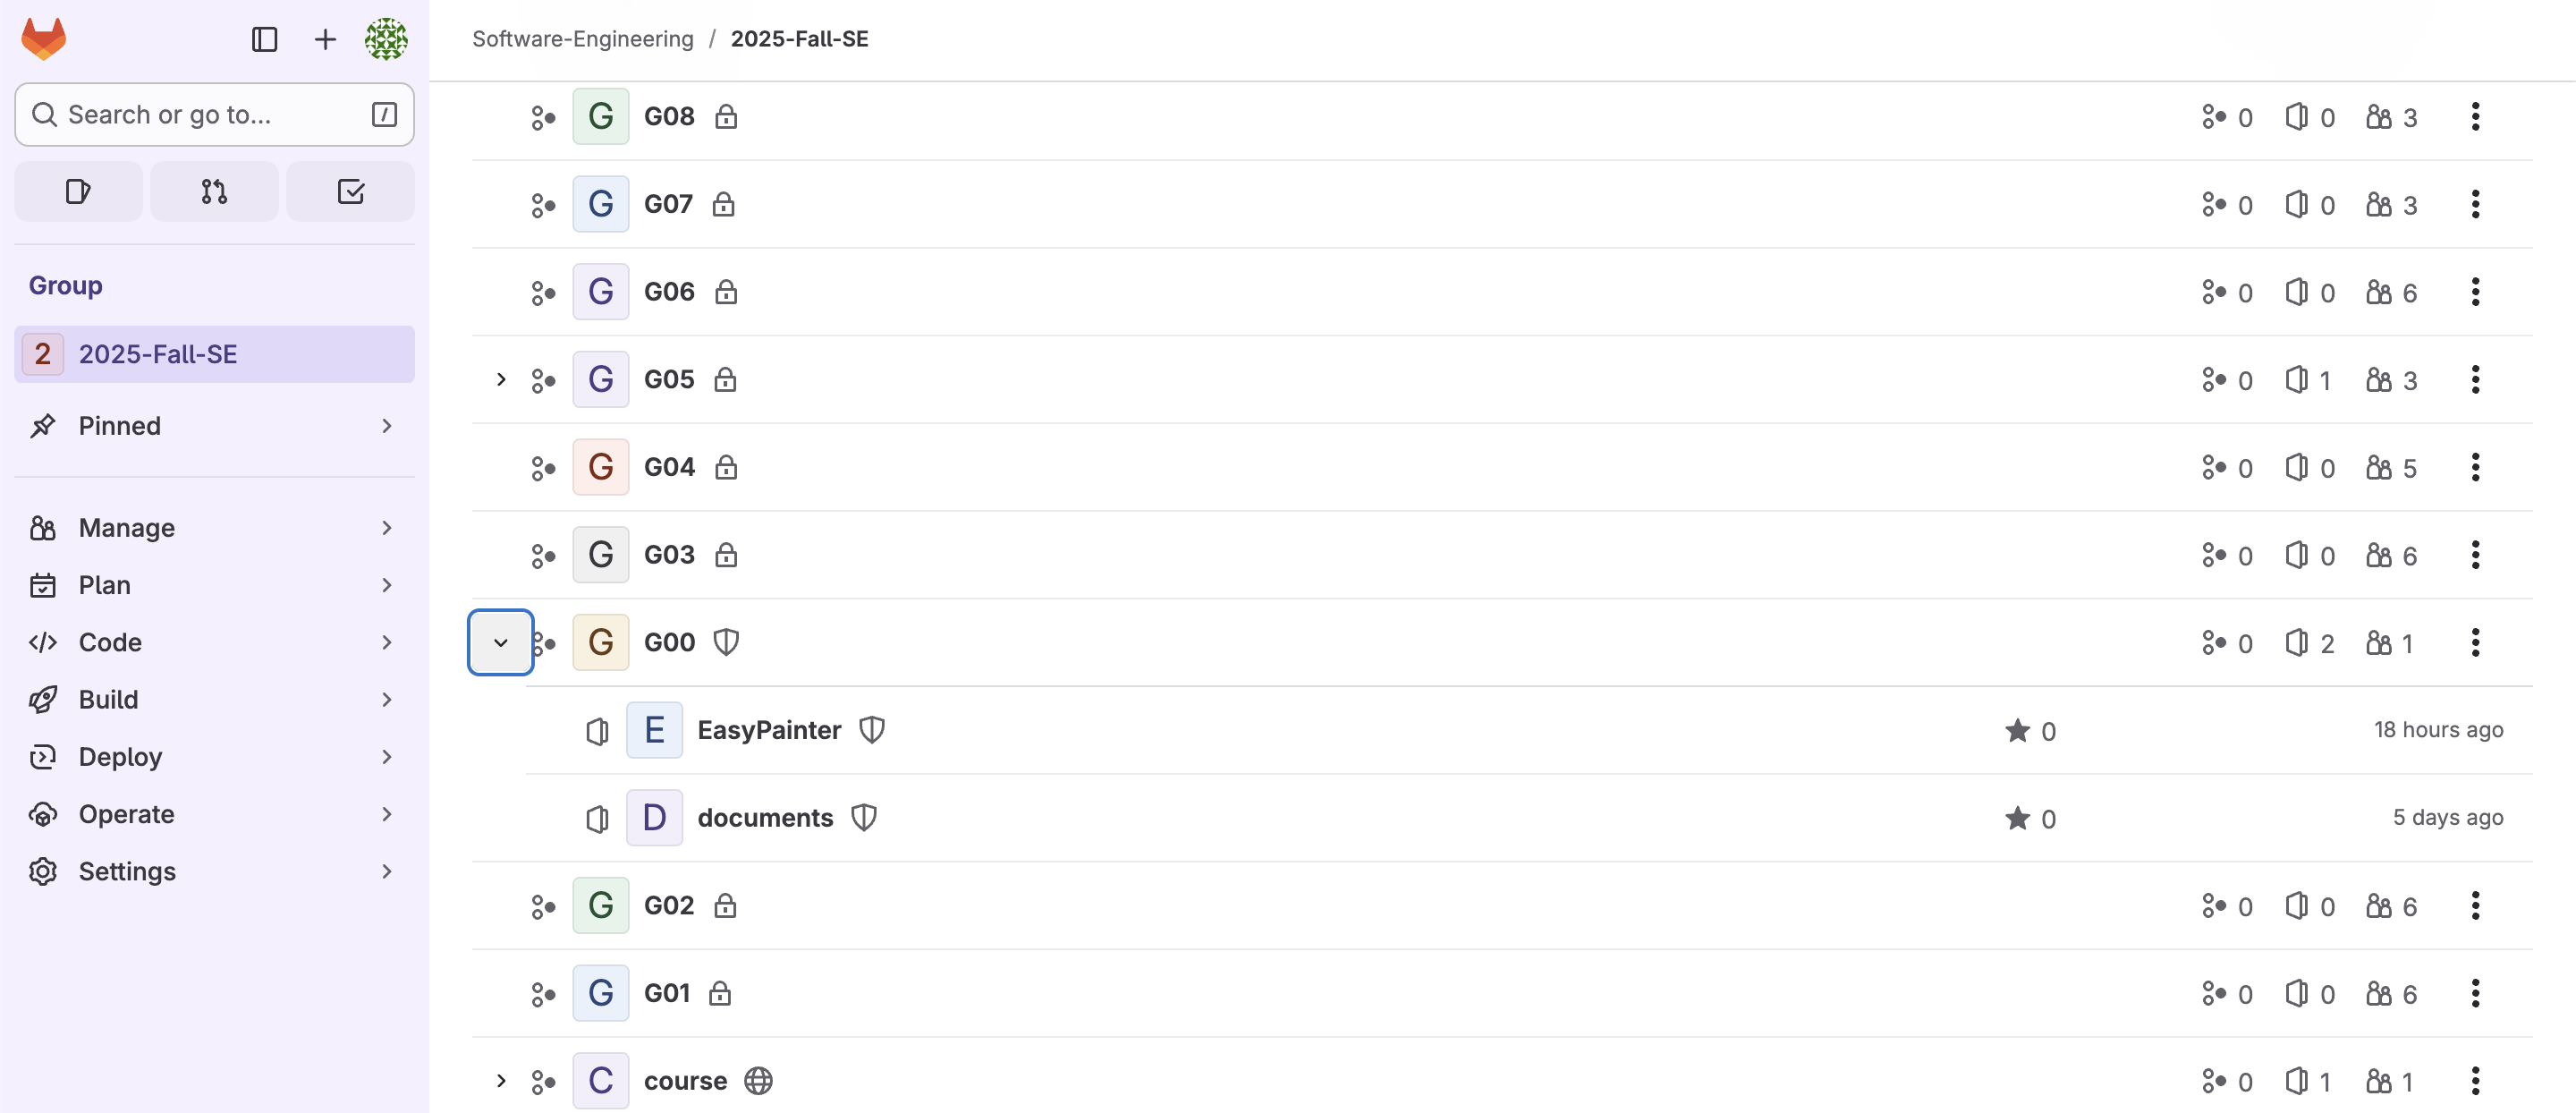This screenshot has height=1113, width=2576.
Task: Open the user avatar menu
Action: click(x=386, y=40)
